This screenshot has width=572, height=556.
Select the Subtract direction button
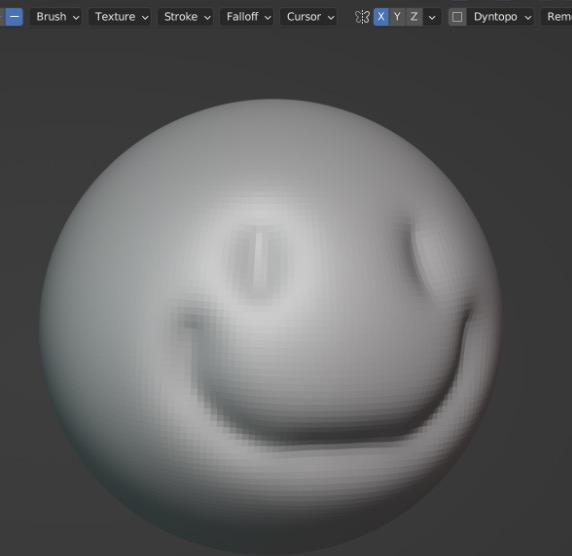point(14,17)
